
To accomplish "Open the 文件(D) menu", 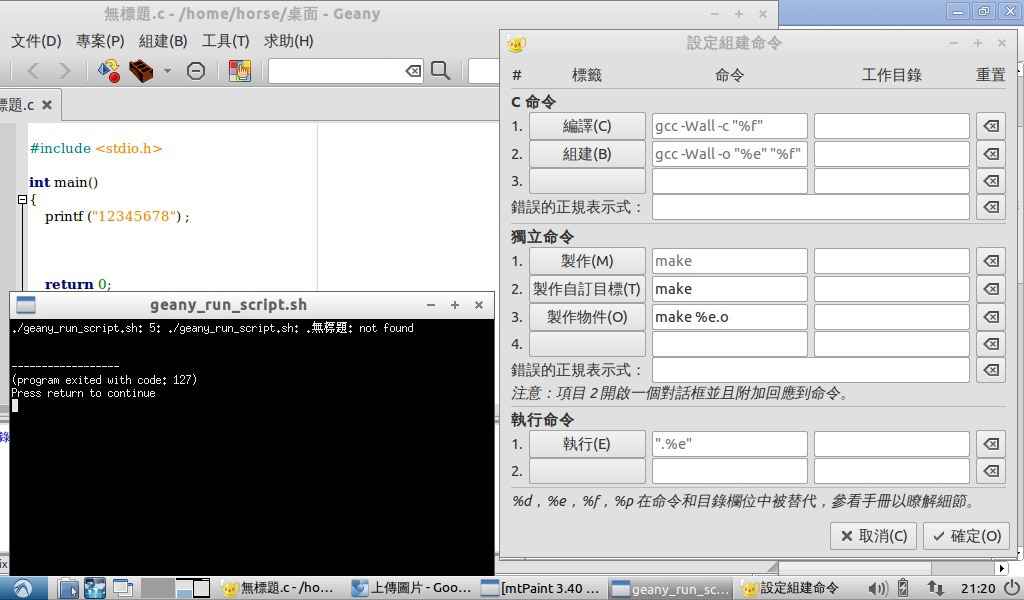I will click(x=36, y=41).
